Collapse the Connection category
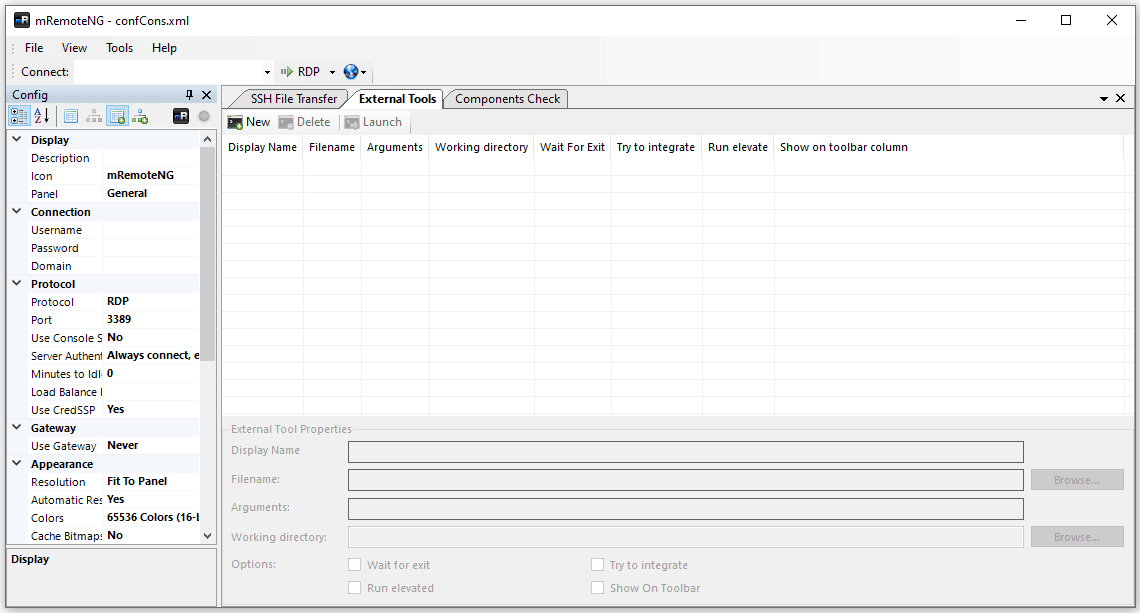This screenshot has width=1140, height=613. pyautogui.click(x=17, y=211)
